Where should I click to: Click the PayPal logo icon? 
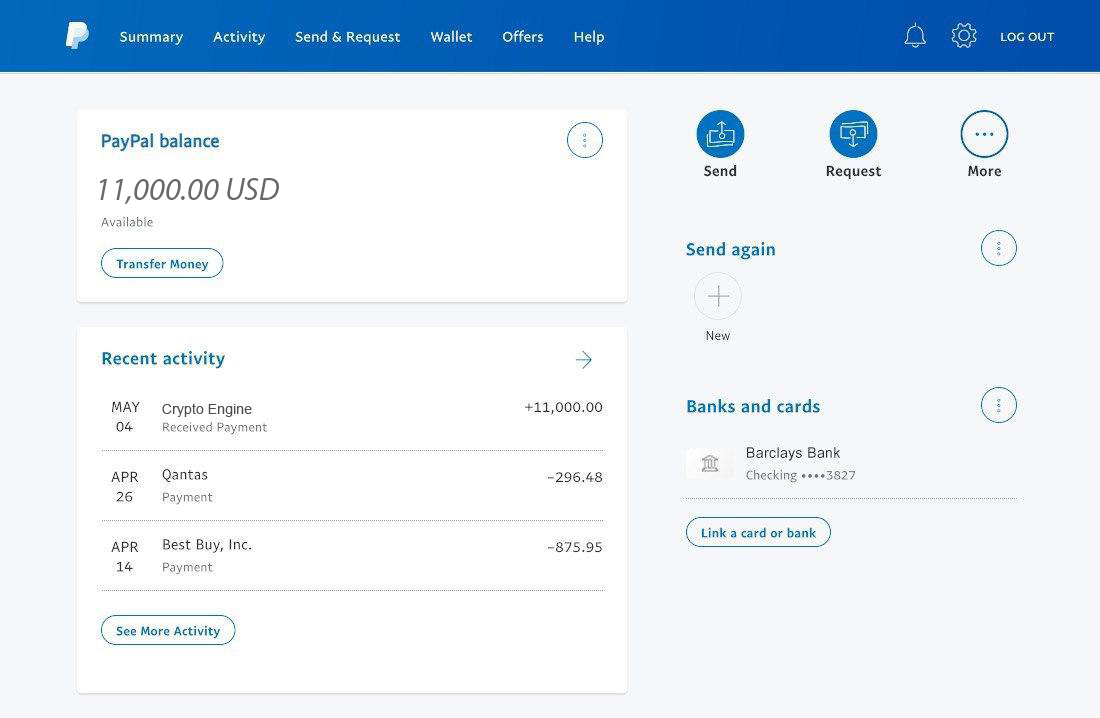(x=77, y=35)
